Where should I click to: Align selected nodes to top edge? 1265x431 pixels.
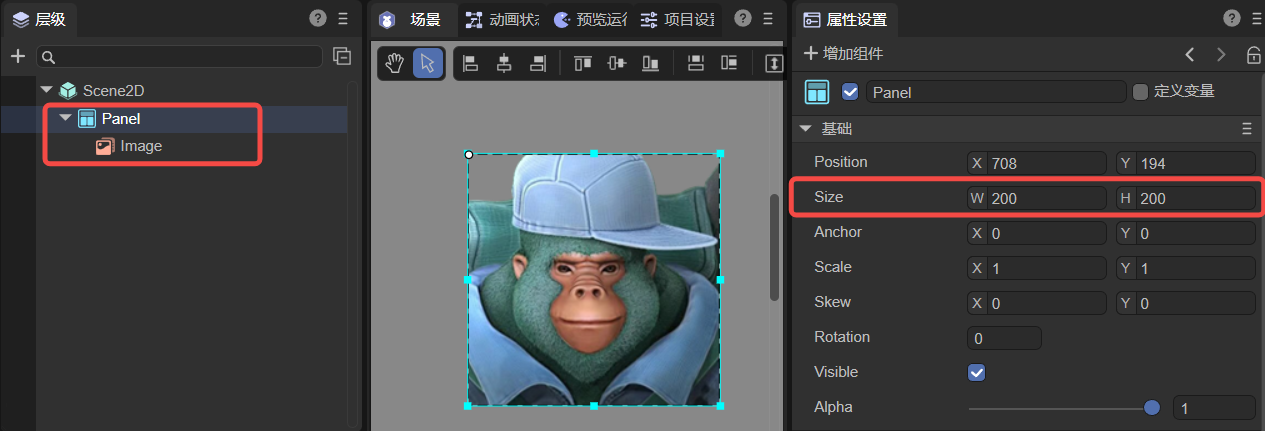583,63
